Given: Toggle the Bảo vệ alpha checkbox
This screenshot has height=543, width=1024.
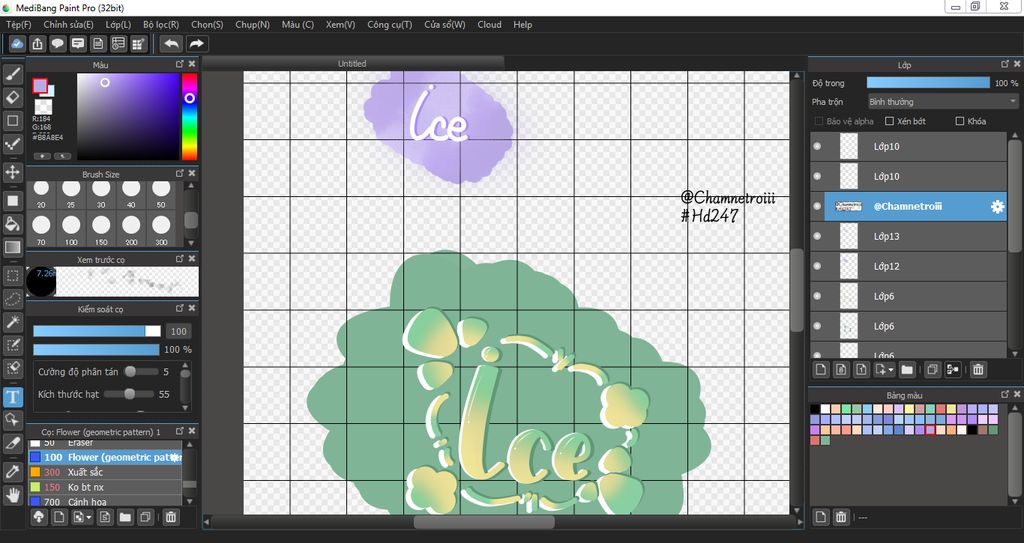Looking at the screenshot, I should point(819,121).
